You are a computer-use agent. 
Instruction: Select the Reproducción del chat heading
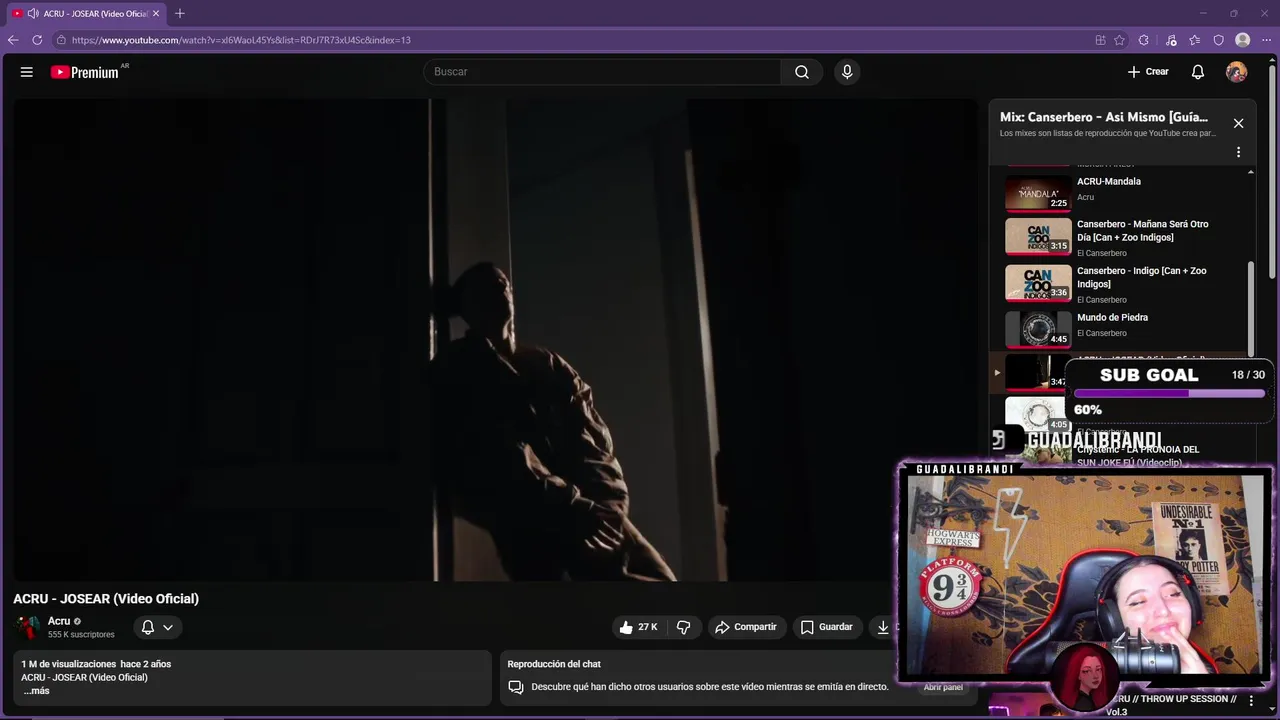pyautogui.click(x=554, y=664)
